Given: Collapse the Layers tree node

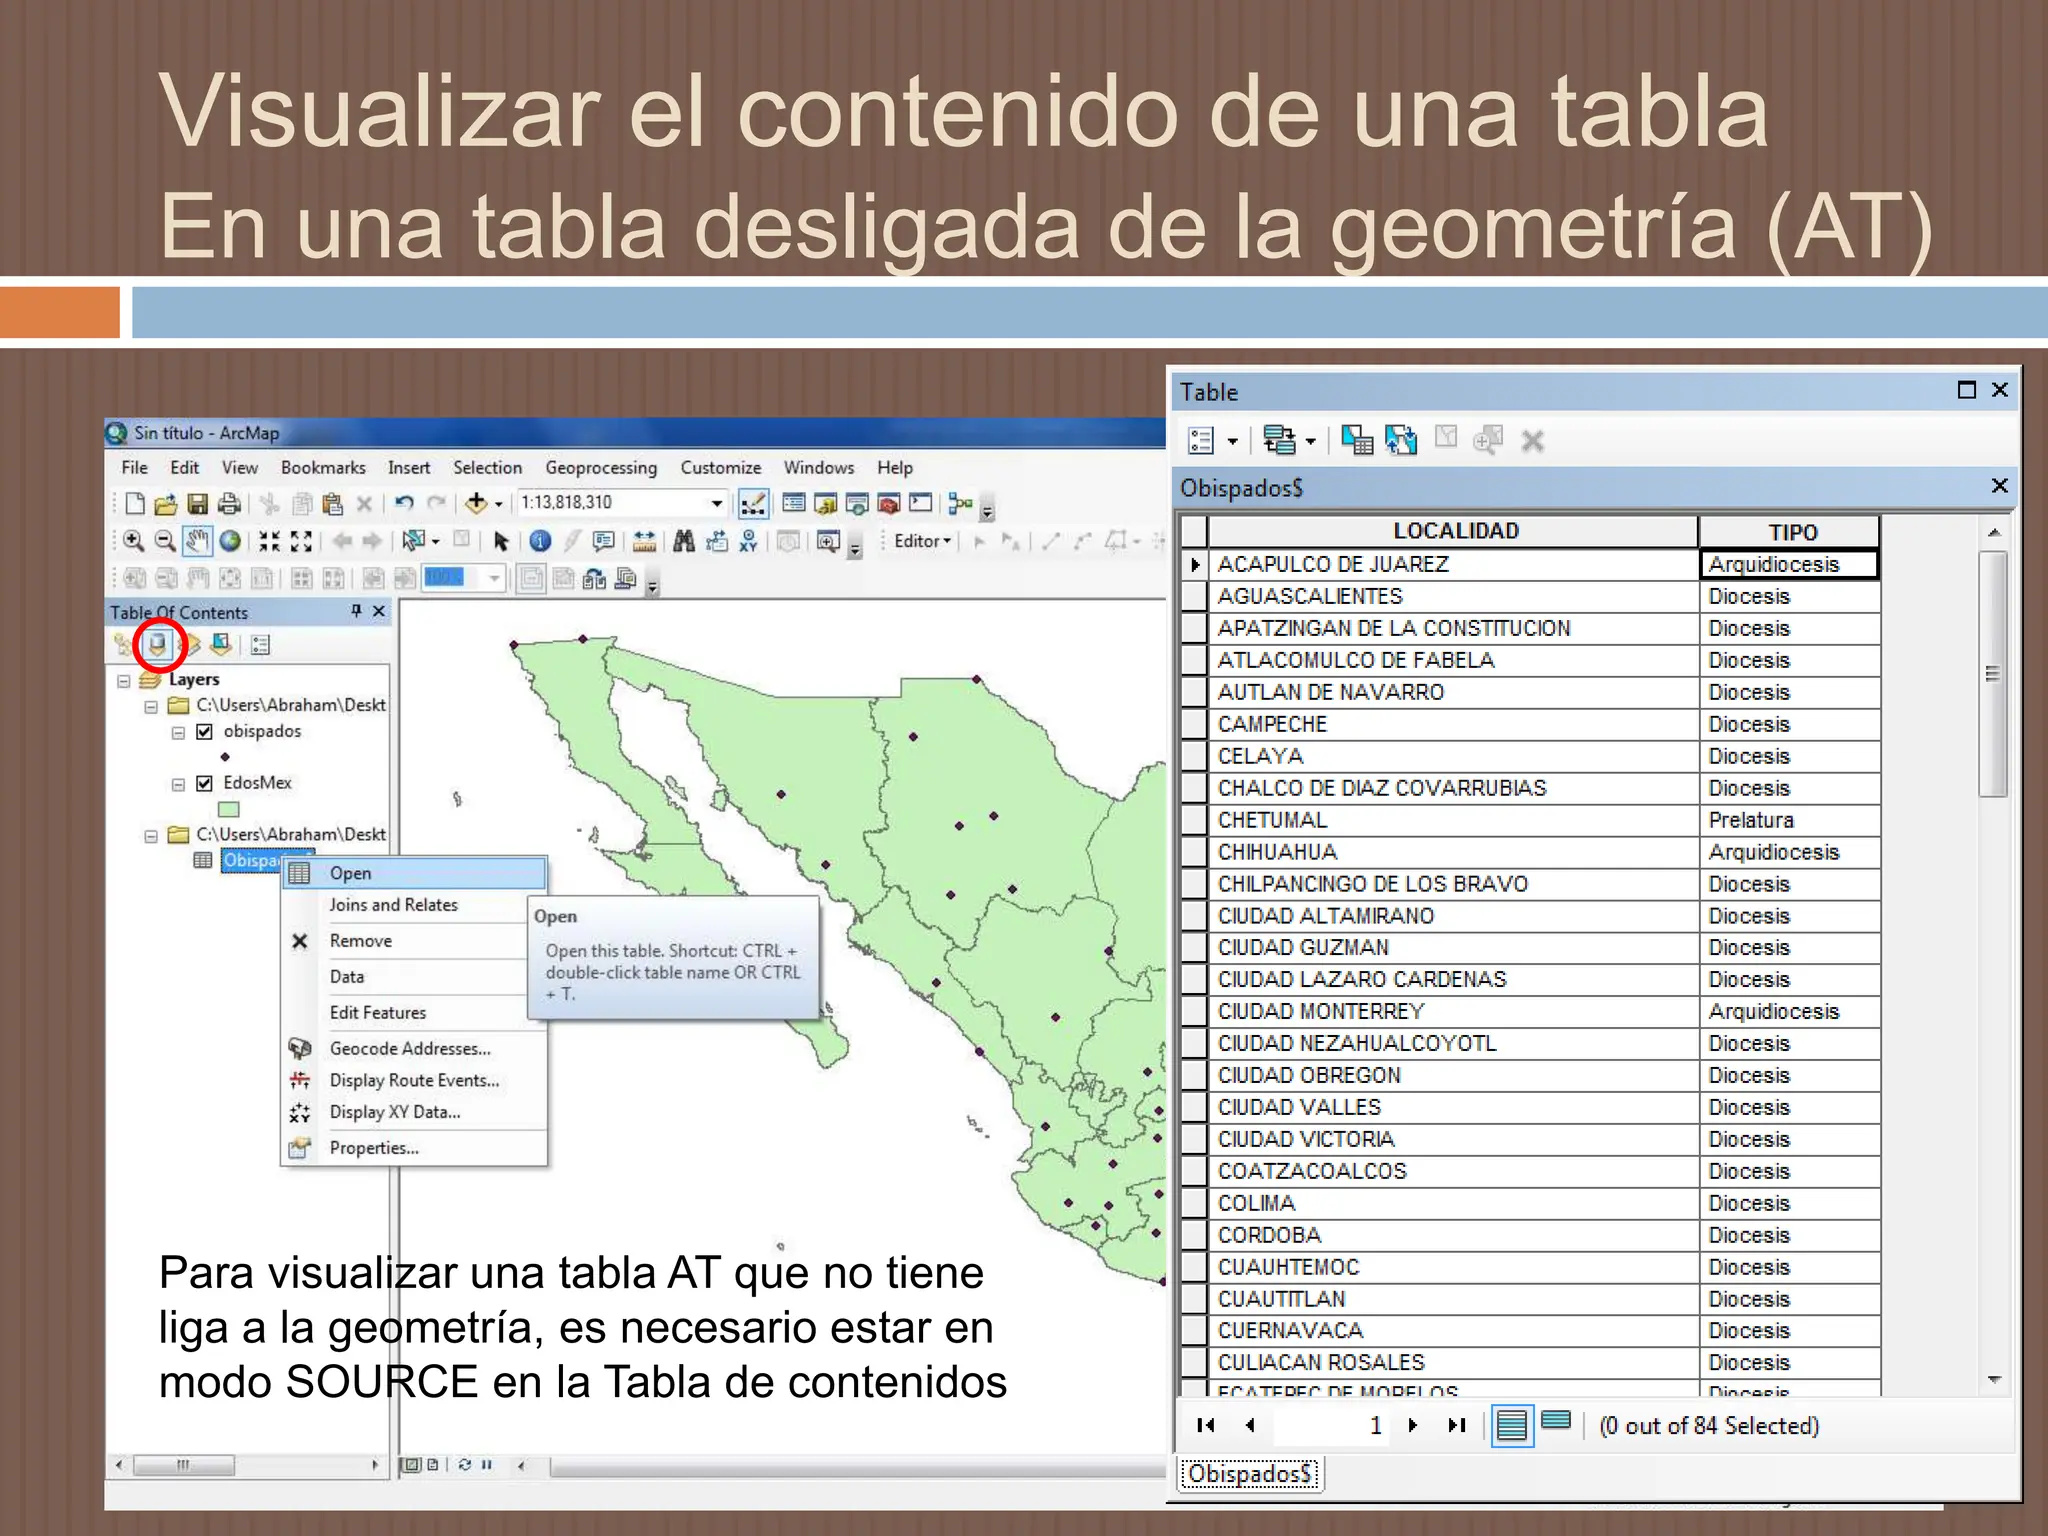Looking at the screenshot, I should click(124, 681).
